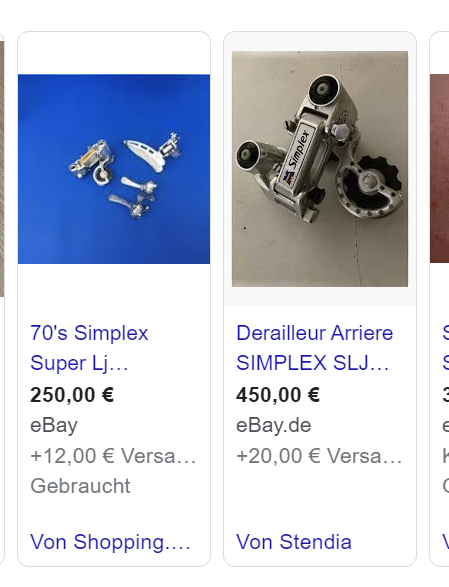The image size is (449, 587).
Task: Click the cut-off reddish product image at right
Action: point(440,168)
